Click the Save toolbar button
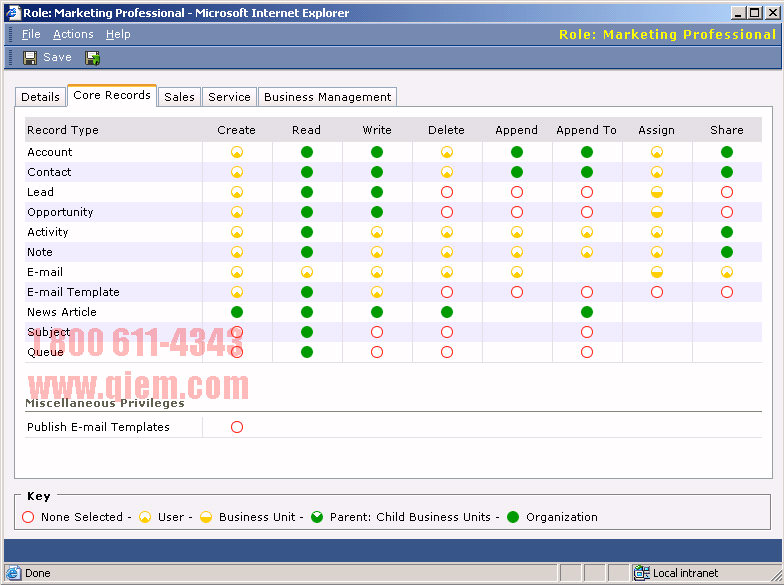784x585 pixels. pyautogui.click(x=48, y=58)
